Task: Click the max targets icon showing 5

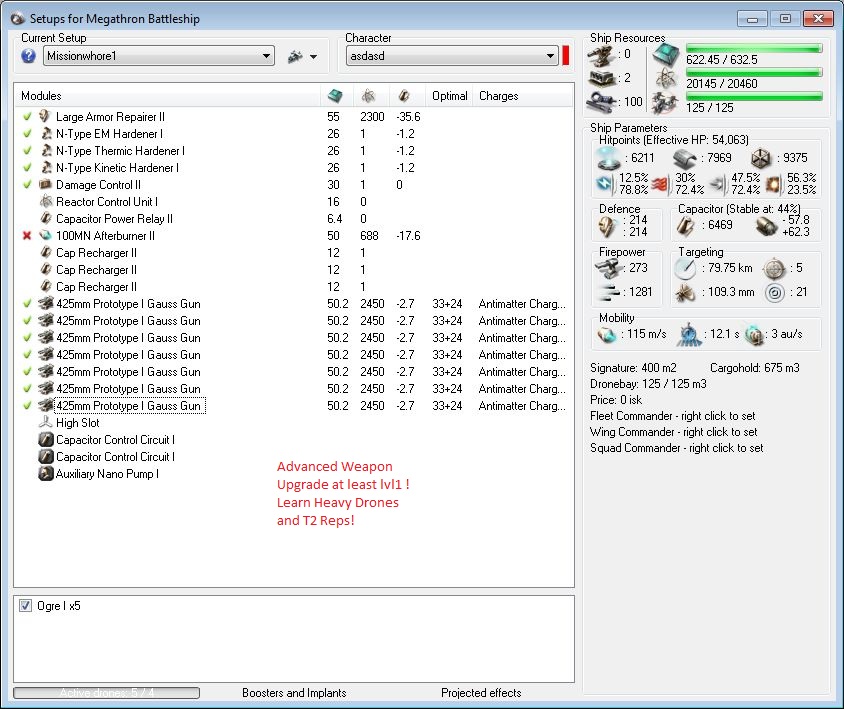Action: coord(775,268)
